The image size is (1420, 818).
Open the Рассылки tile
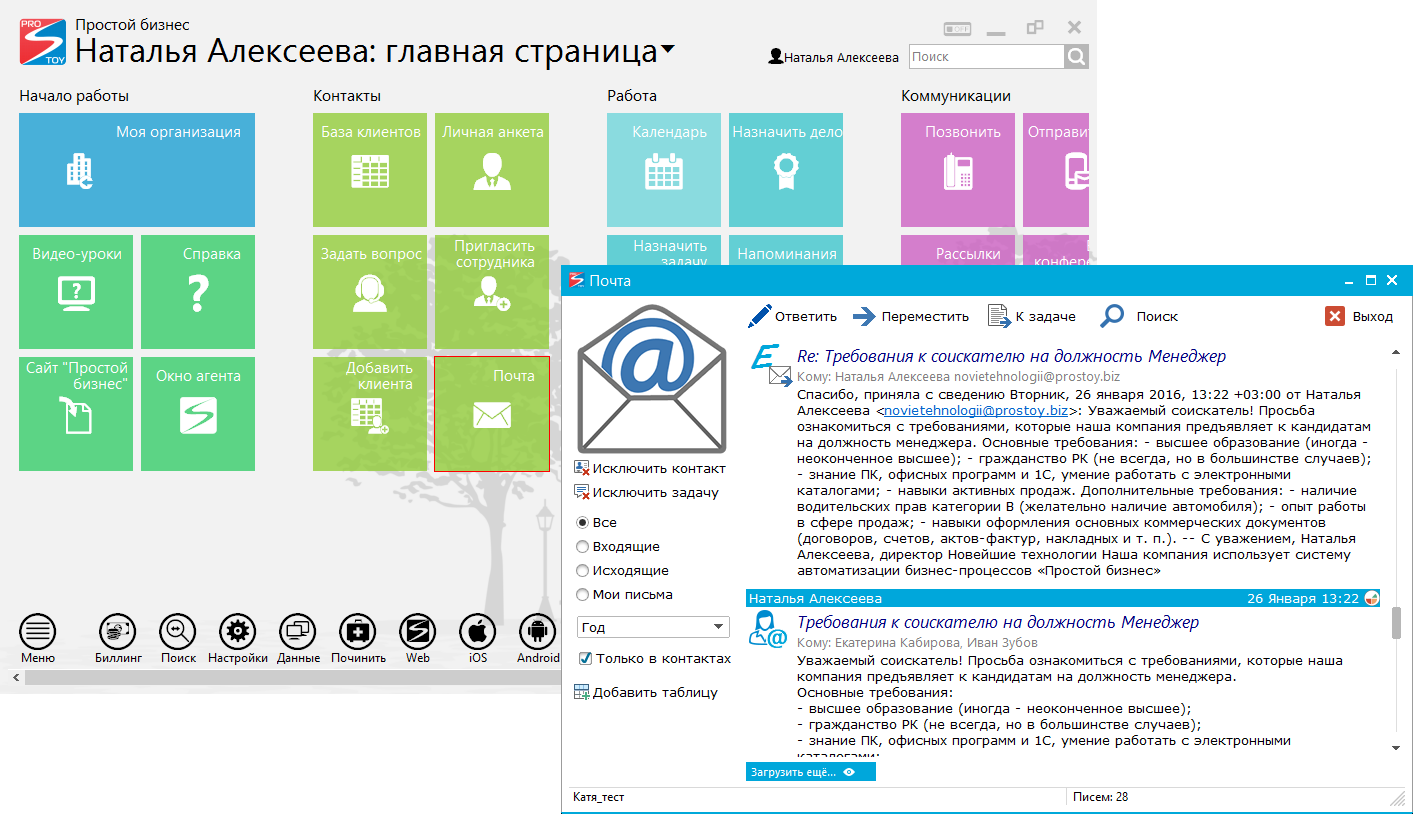pyautogui.click(x=958, y=251)
